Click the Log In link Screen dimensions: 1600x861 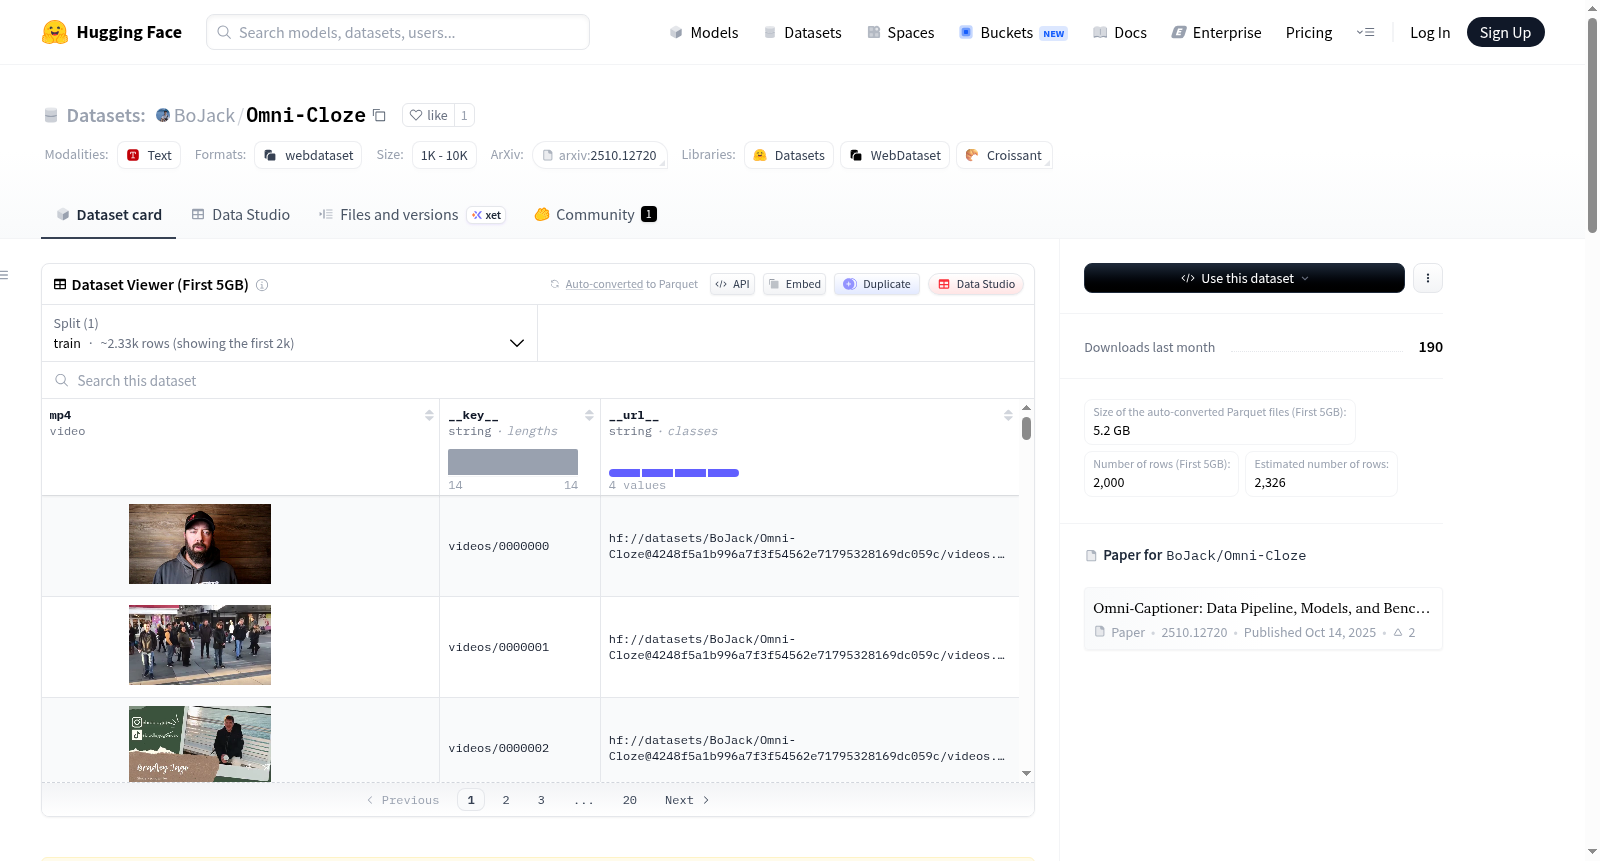coord(1430,32)
